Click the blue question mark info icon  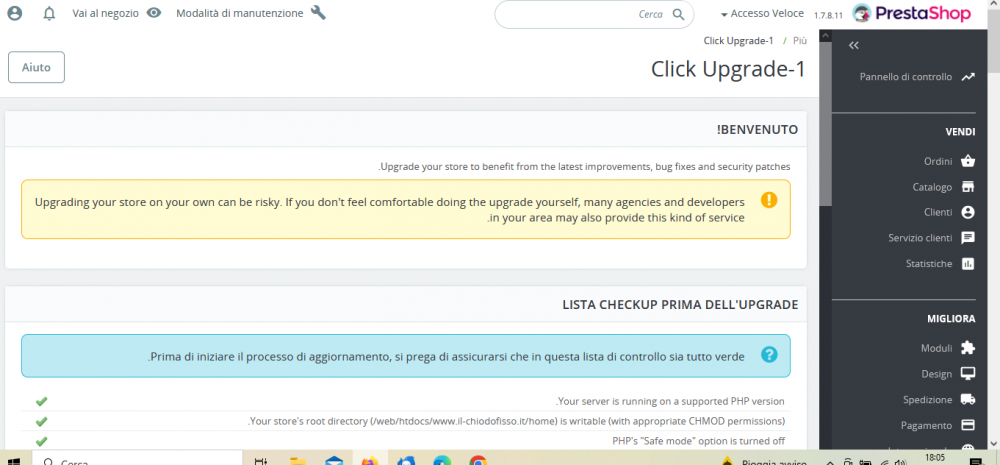click(769, 355)
